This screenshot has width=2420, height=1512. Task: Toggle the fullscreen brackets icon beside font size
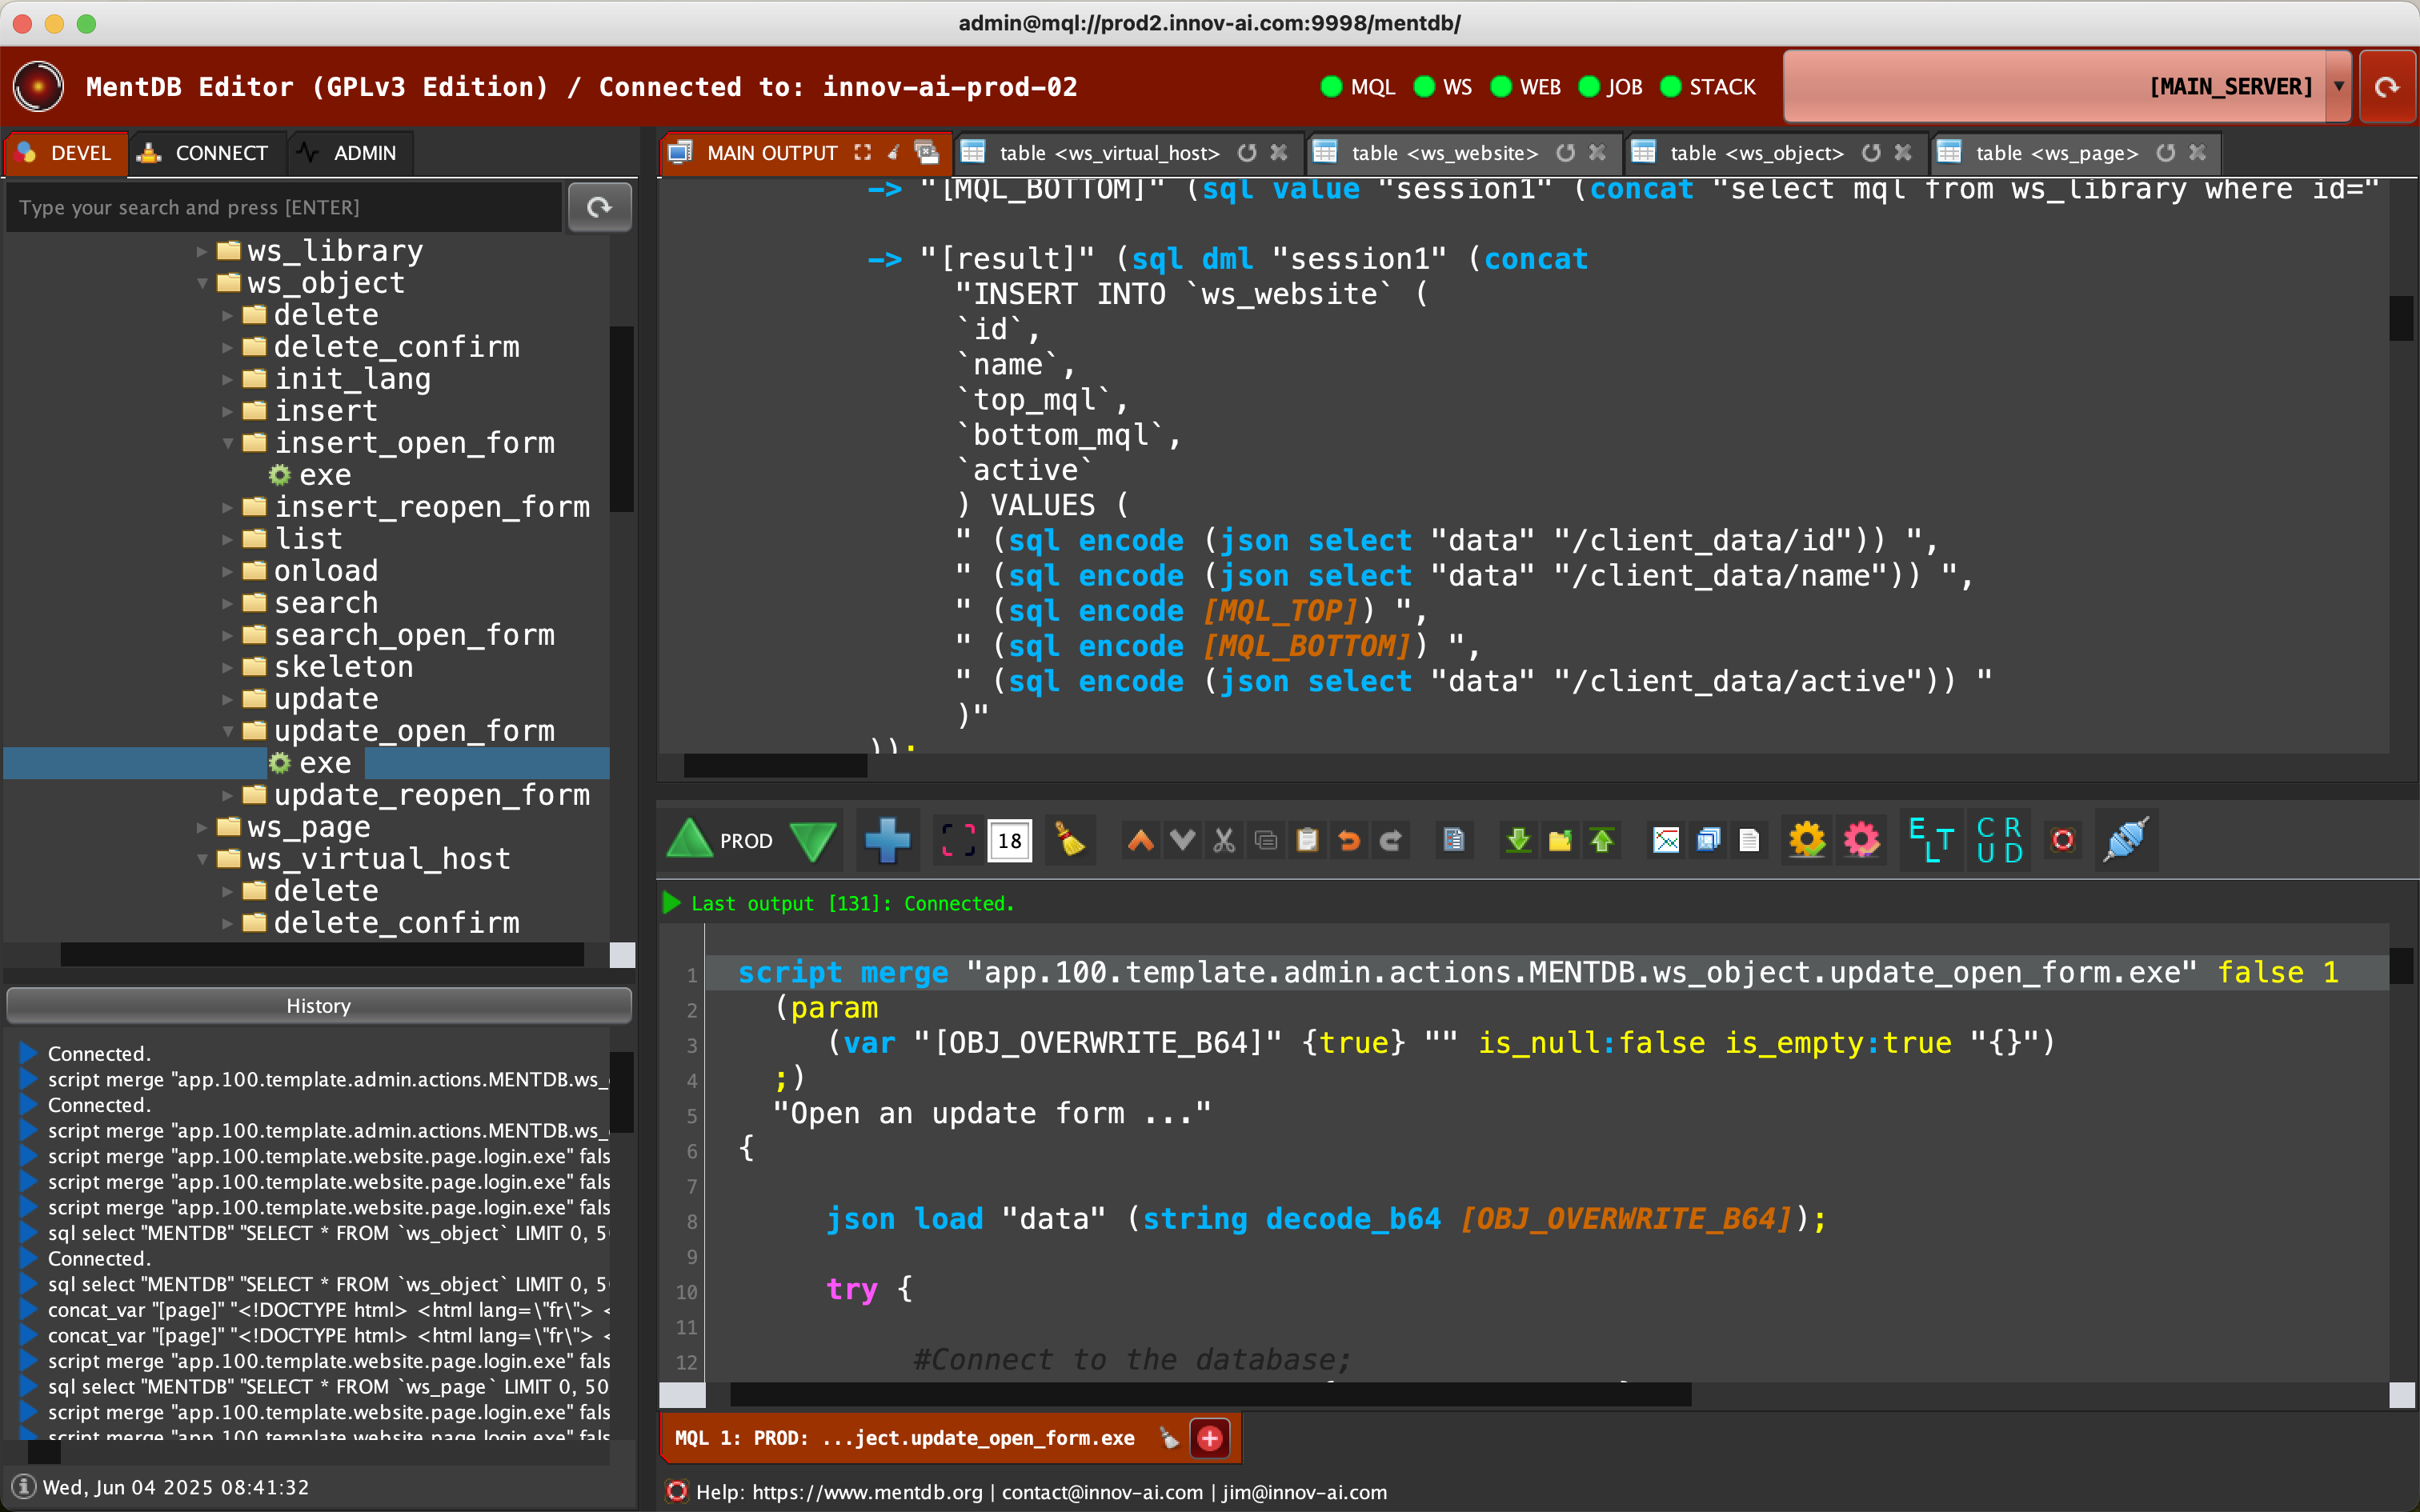coord(957,840)
